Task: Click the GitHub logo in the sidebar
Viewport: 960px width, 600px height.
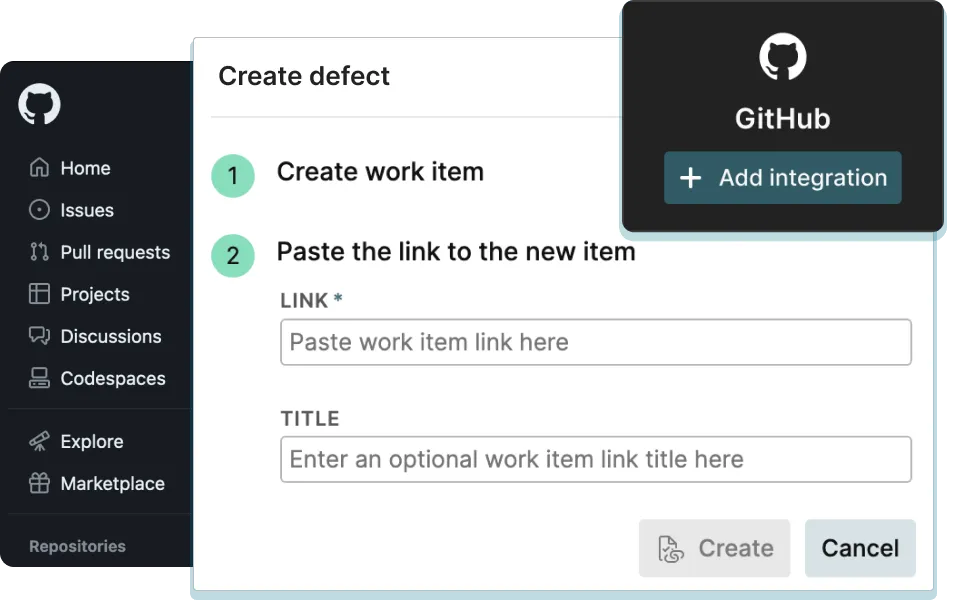Action: coord(40,104)
